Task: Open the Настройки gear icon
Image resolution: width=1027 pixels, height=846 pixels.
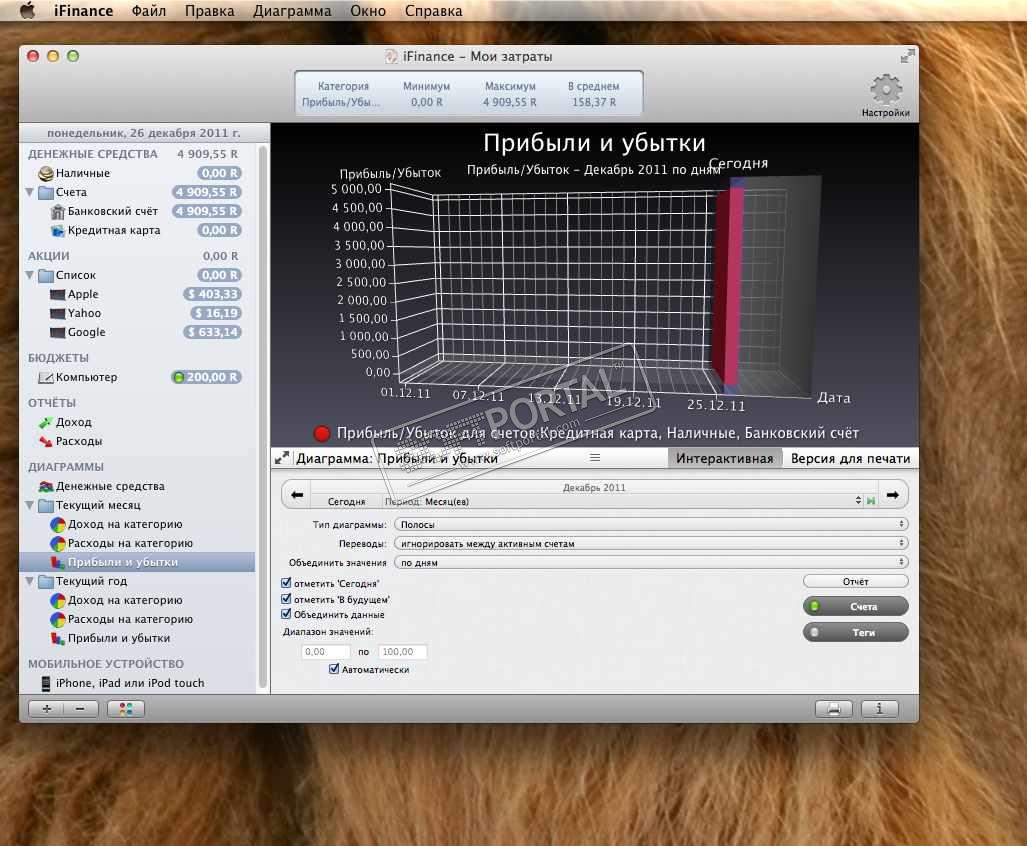Action: 886,89
